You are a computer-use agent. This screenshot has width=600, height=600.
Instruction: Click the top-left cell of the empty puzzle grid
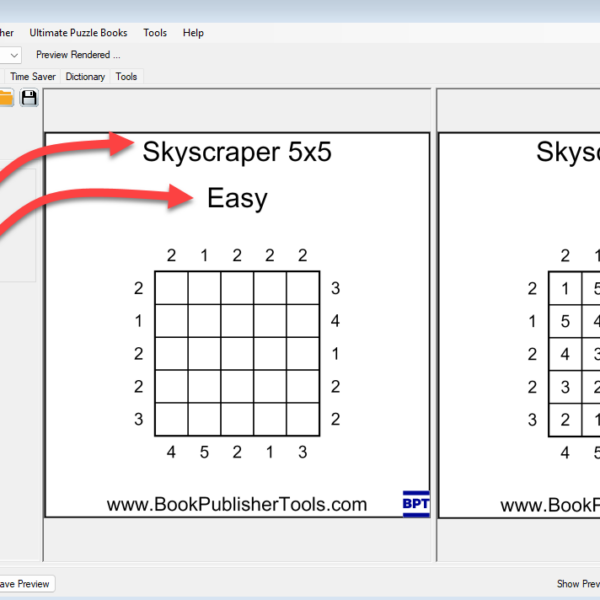pos(171,288)
